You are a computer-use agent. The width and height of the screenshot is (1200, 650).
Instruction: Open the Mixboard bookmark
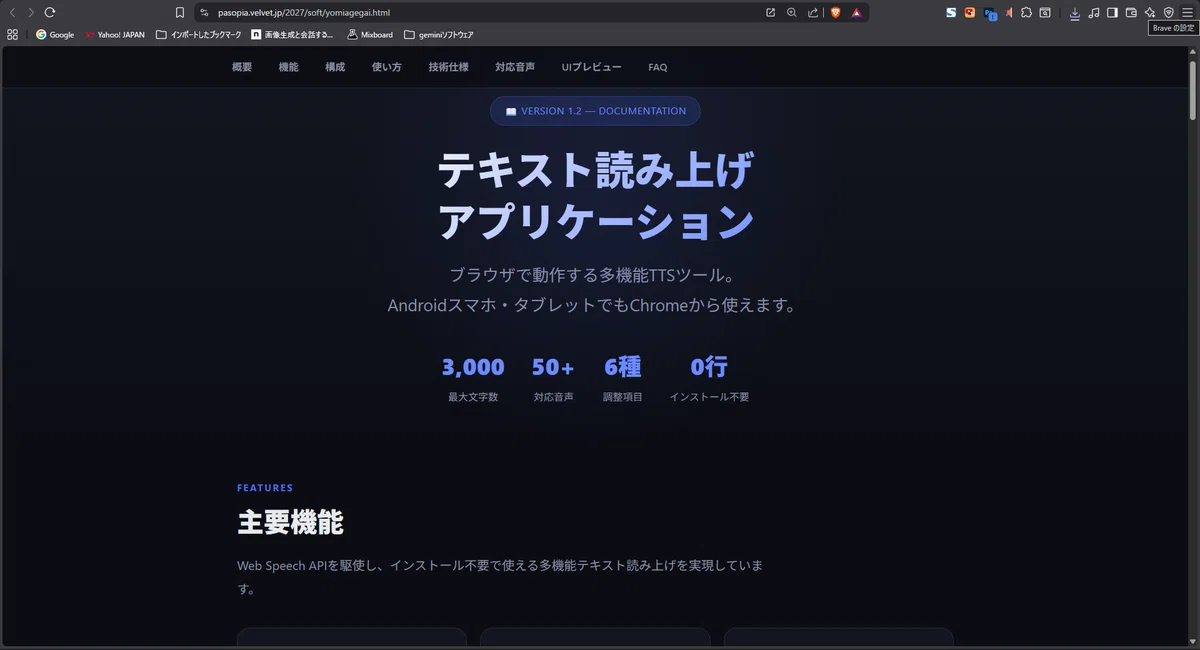[370, 34]
